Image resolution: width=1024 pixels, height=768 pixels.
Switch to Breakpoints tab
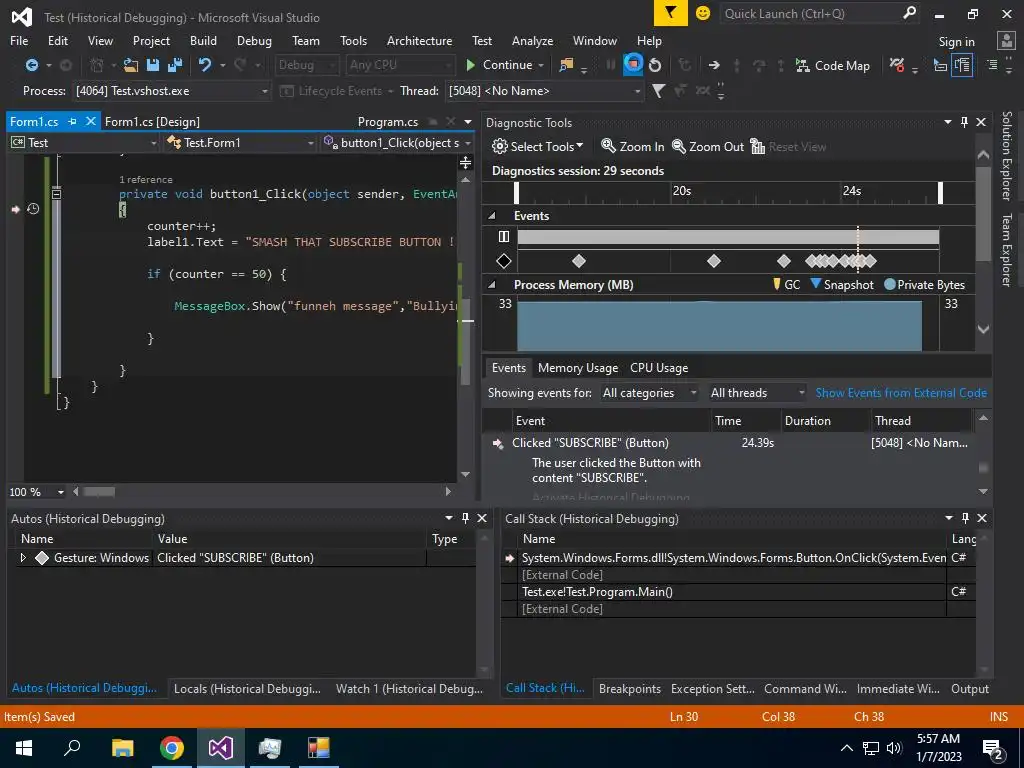(630, 688)
